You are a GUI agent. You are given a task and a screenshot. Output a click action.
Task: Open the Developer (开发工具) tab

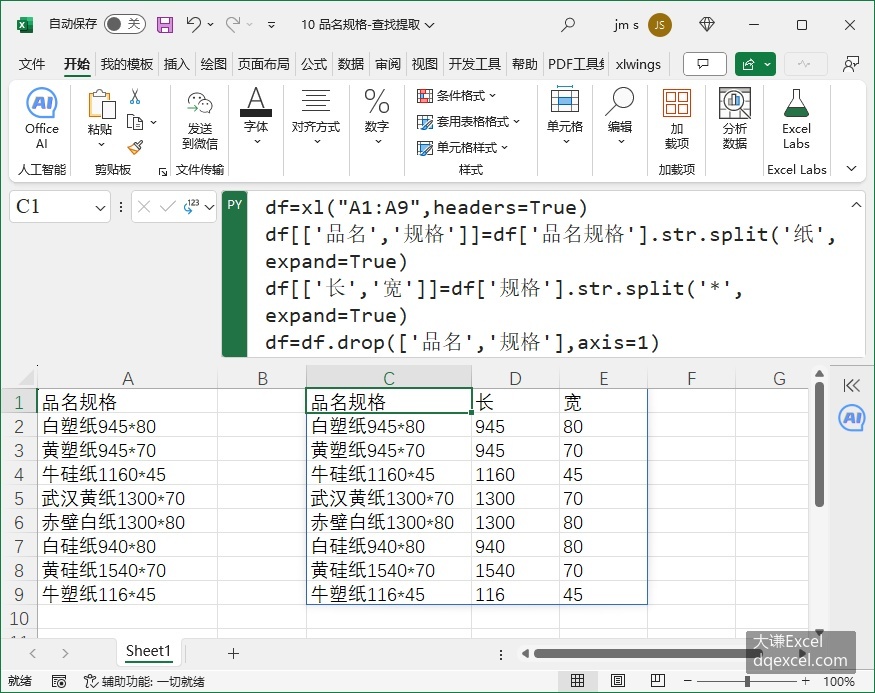(474, 64)
